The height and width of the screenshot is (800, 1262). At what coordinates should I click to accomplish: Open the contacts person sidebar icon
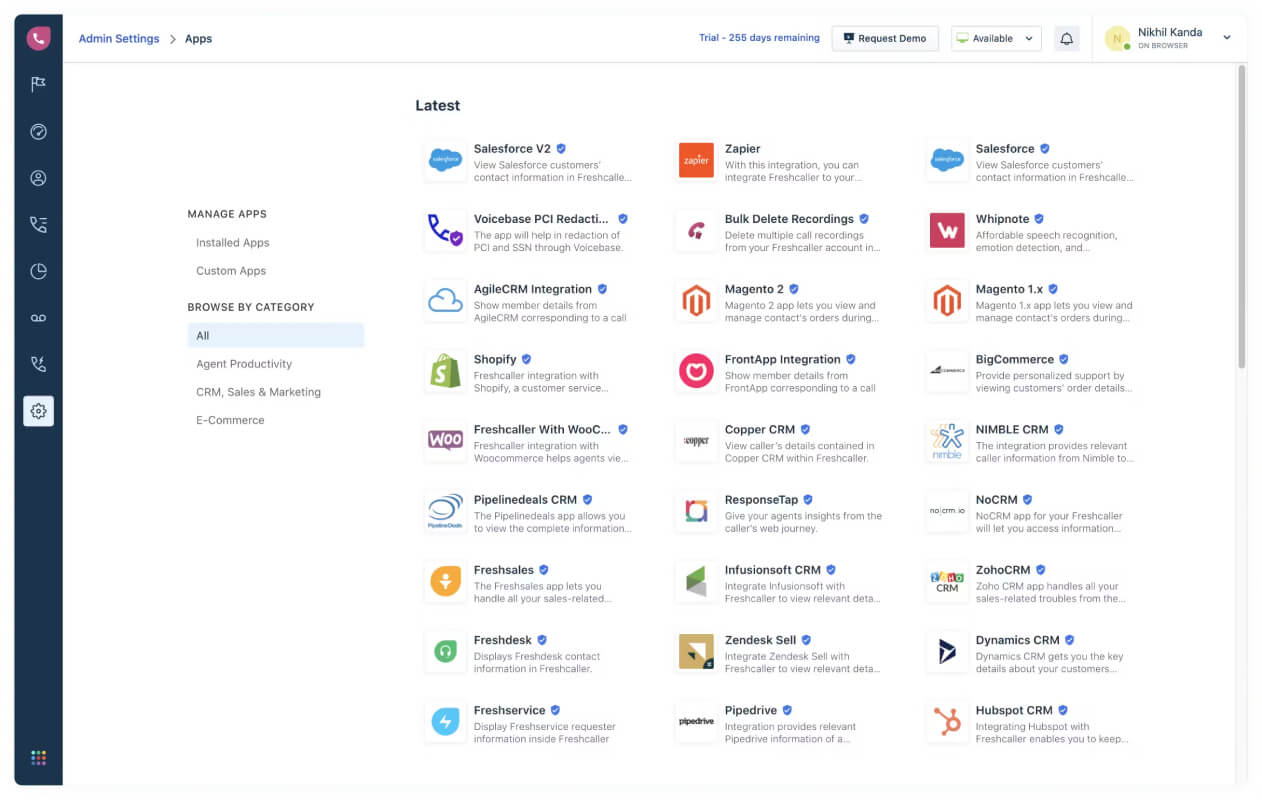pyautogui.click(x=38, y=178)
